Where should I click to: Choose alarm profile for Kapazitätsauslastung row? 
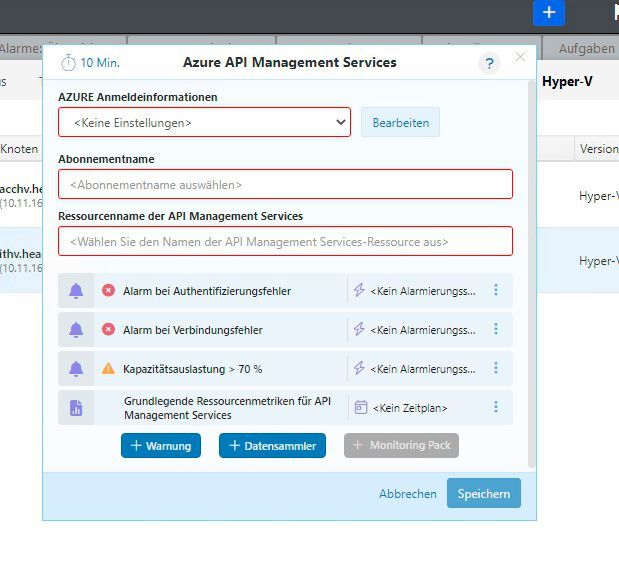point(423,369)
